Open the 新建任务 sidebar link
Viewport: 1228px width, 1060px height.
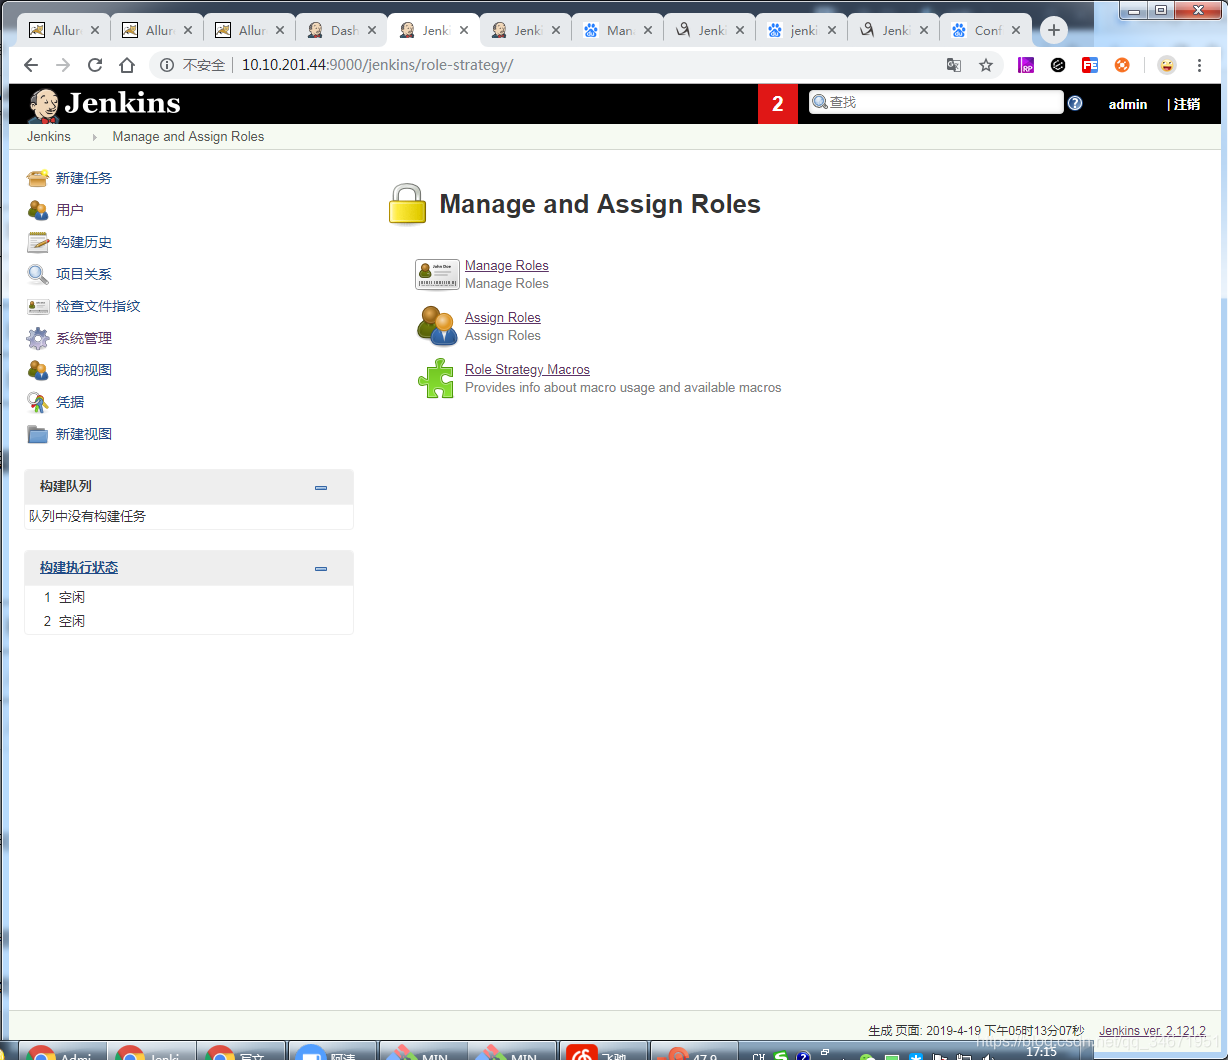[84, 178]
